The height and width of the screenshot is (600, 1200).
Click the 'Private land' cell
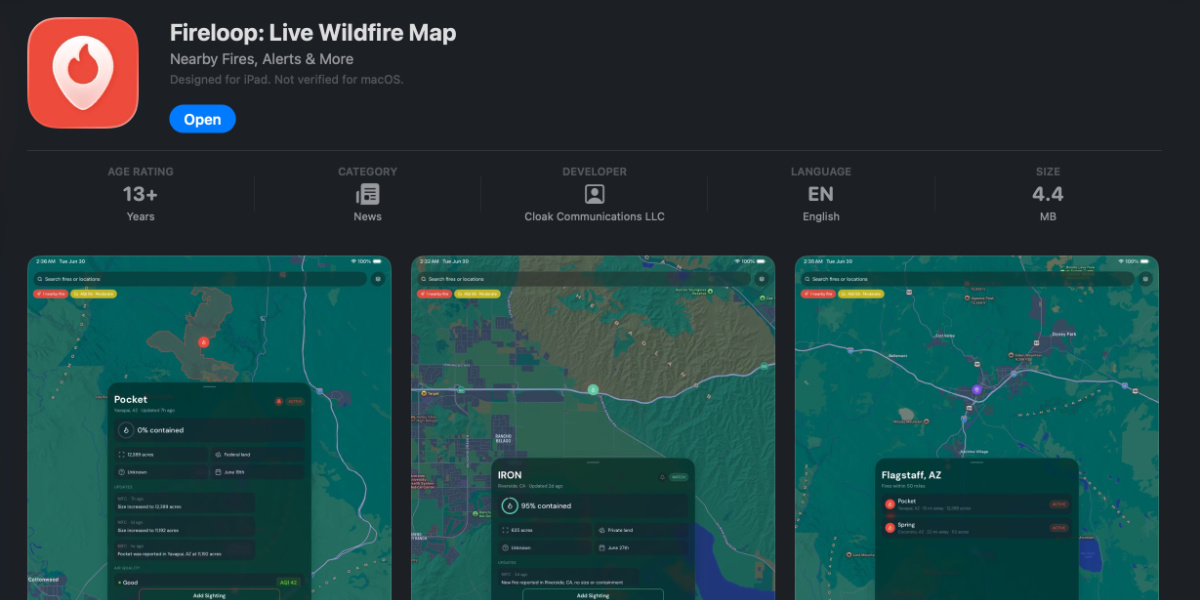641,530
